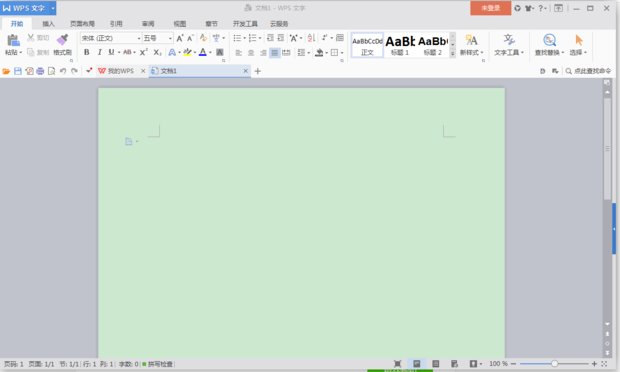Toggle Italic formatting
This screenshot has width=620, height=372.
click(99, 52)
